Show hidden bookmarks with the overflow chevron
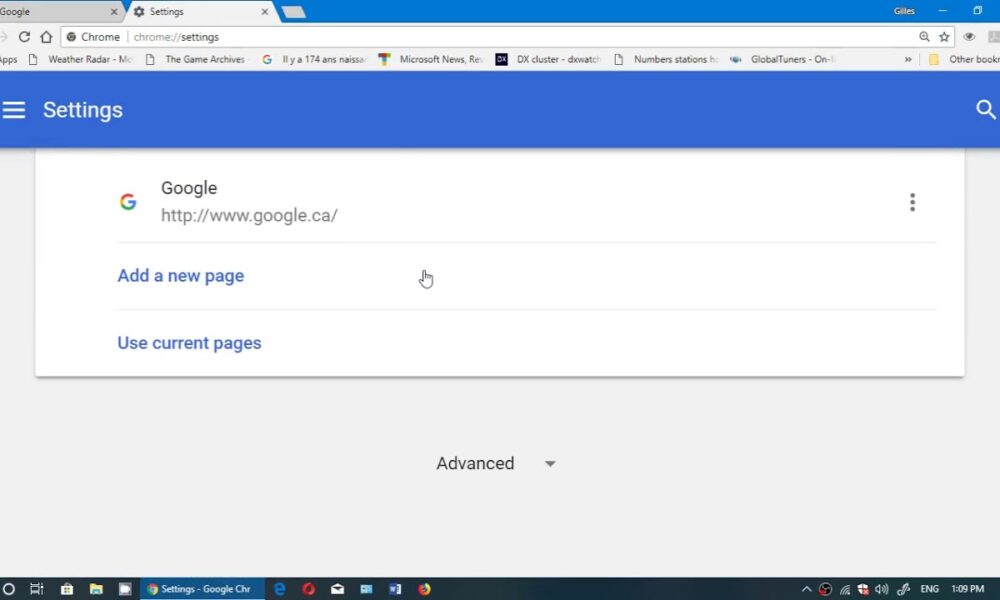Viewport: 1000px width, 600px height. (x=908, y=60)
